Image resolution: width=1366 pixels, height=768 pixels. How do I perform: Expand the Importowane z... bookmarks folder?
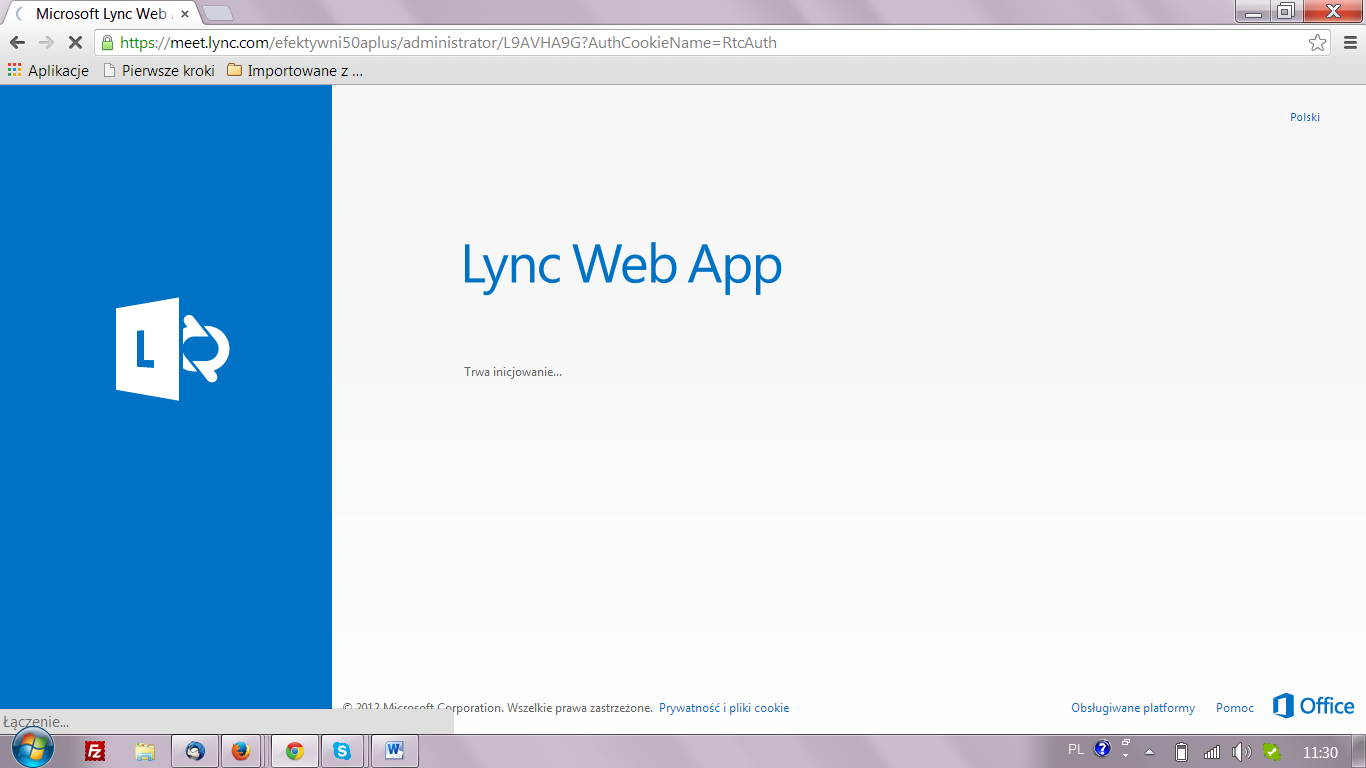pyautogui.click(x=295, y=70)
